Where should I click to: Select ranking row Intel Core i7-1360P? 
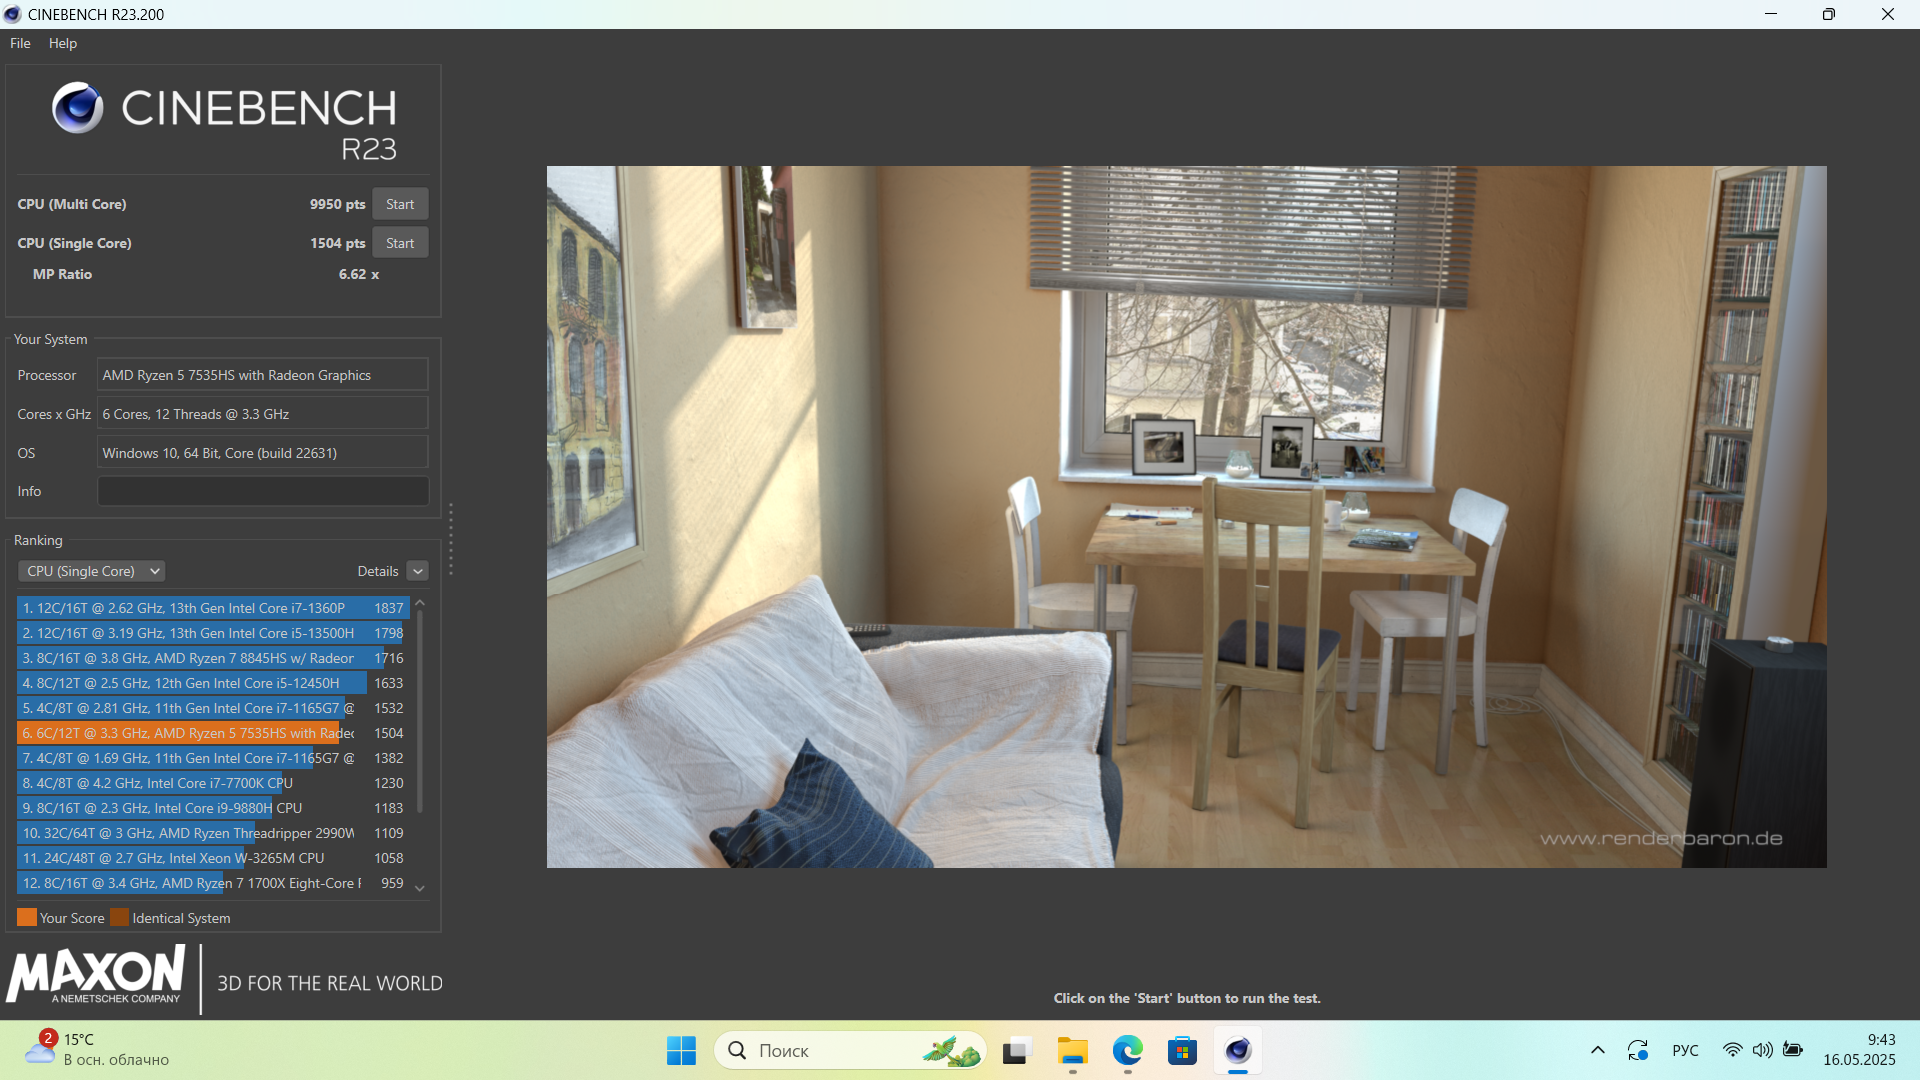pyautogui.click(x=213, y=608)
